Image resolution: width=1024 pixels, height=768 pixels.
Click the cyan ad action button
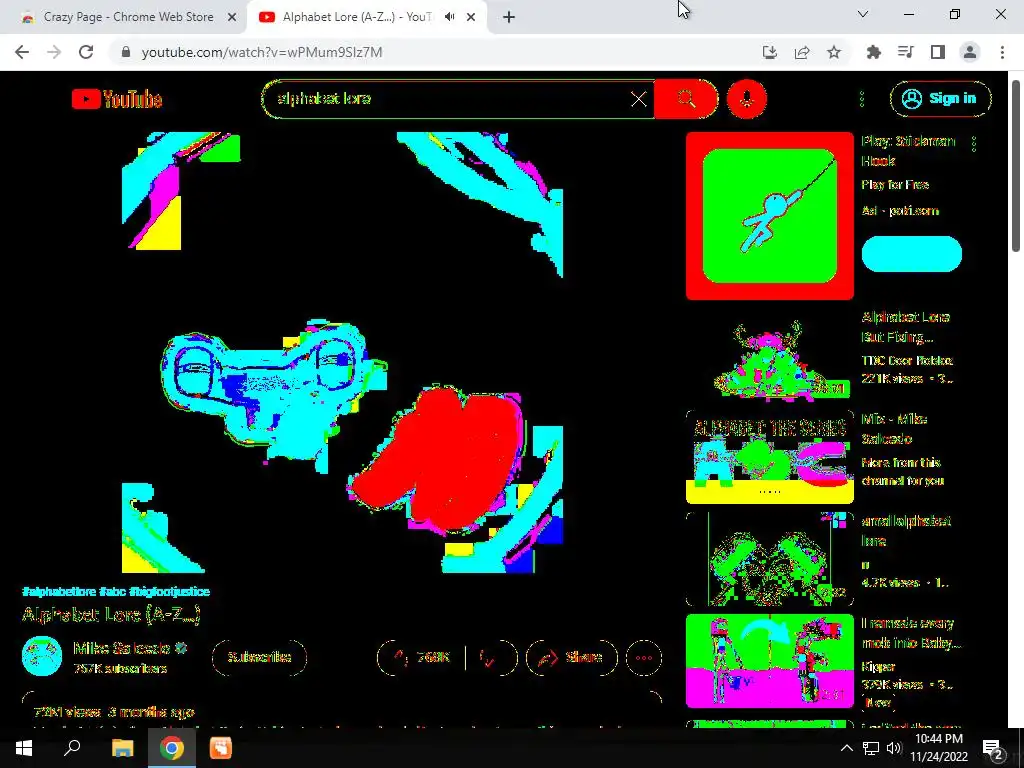tap(912, 254)
